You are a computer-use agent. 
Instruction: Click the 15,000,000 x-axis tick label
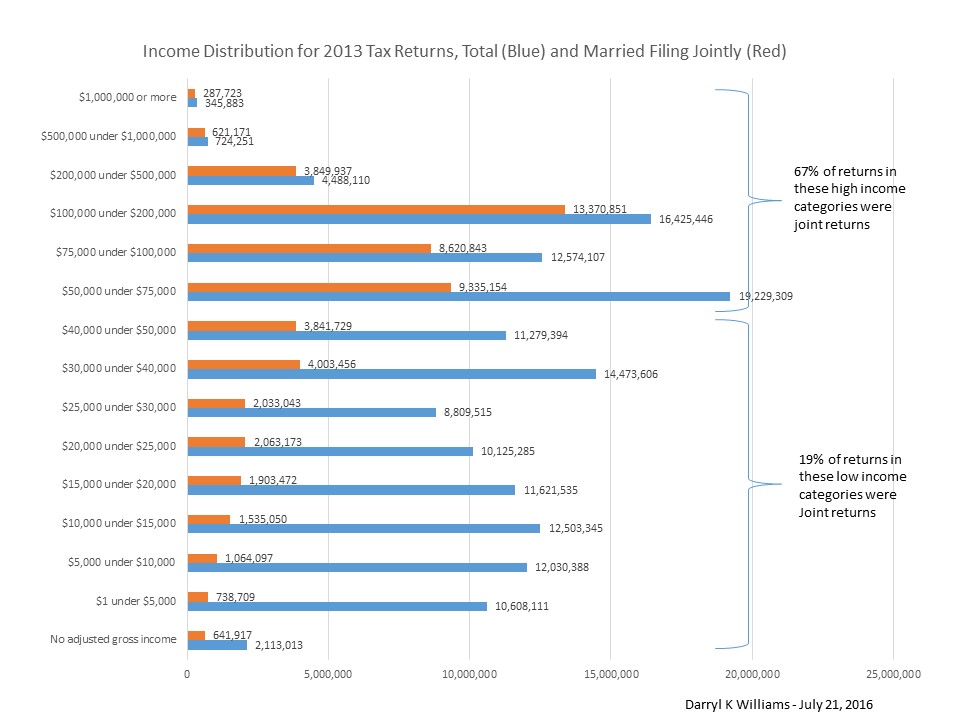(x=611, y=675)
